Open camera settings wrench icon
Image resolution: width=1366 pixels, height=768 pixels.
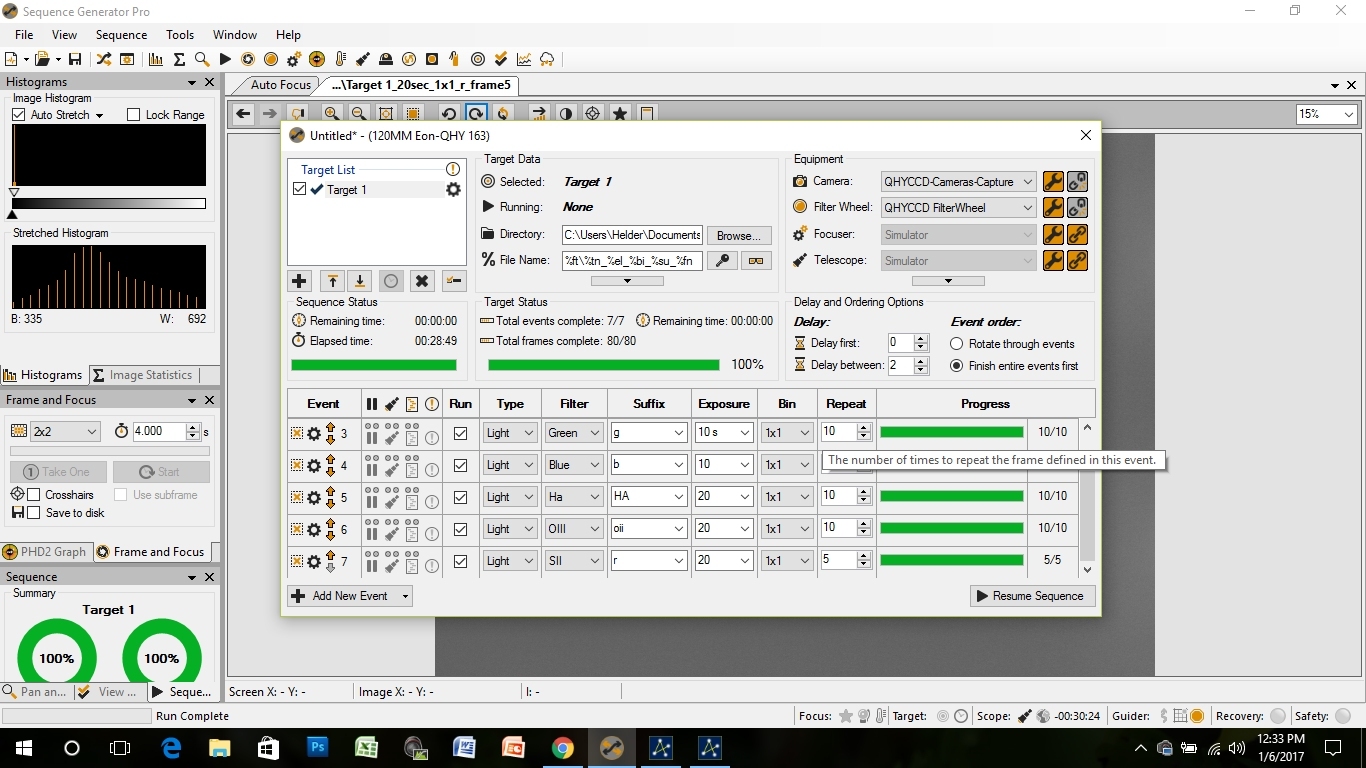[1053, 182]
